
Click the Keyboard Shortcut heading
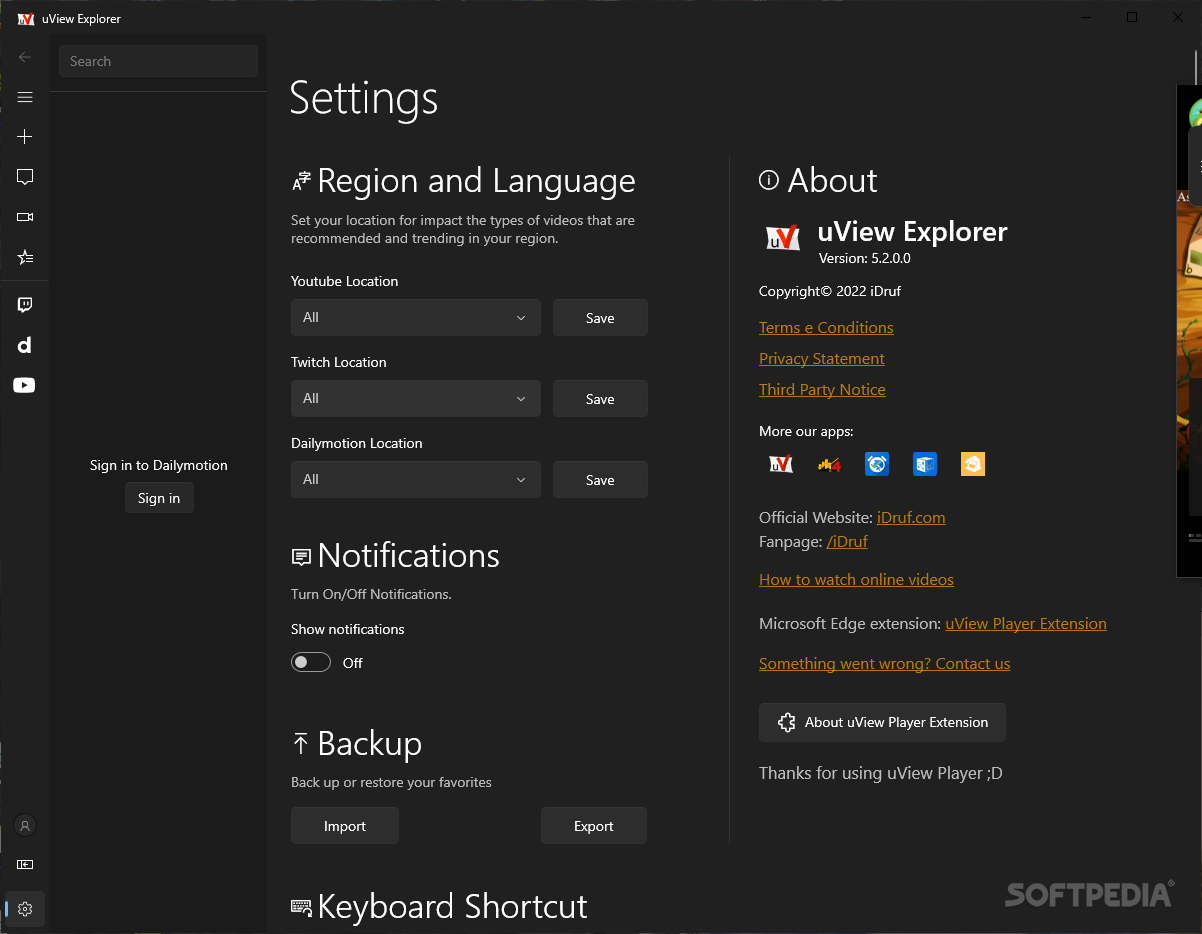point(452,906)
